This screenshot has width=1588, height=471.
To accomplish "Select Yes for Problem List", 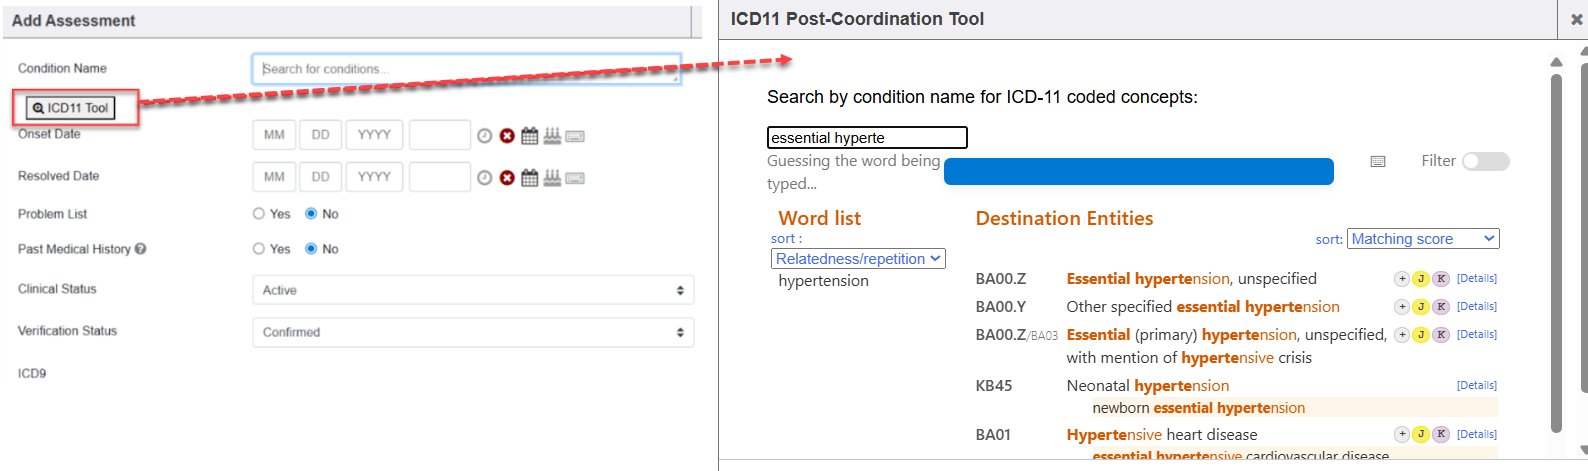I will coord(259,214).
